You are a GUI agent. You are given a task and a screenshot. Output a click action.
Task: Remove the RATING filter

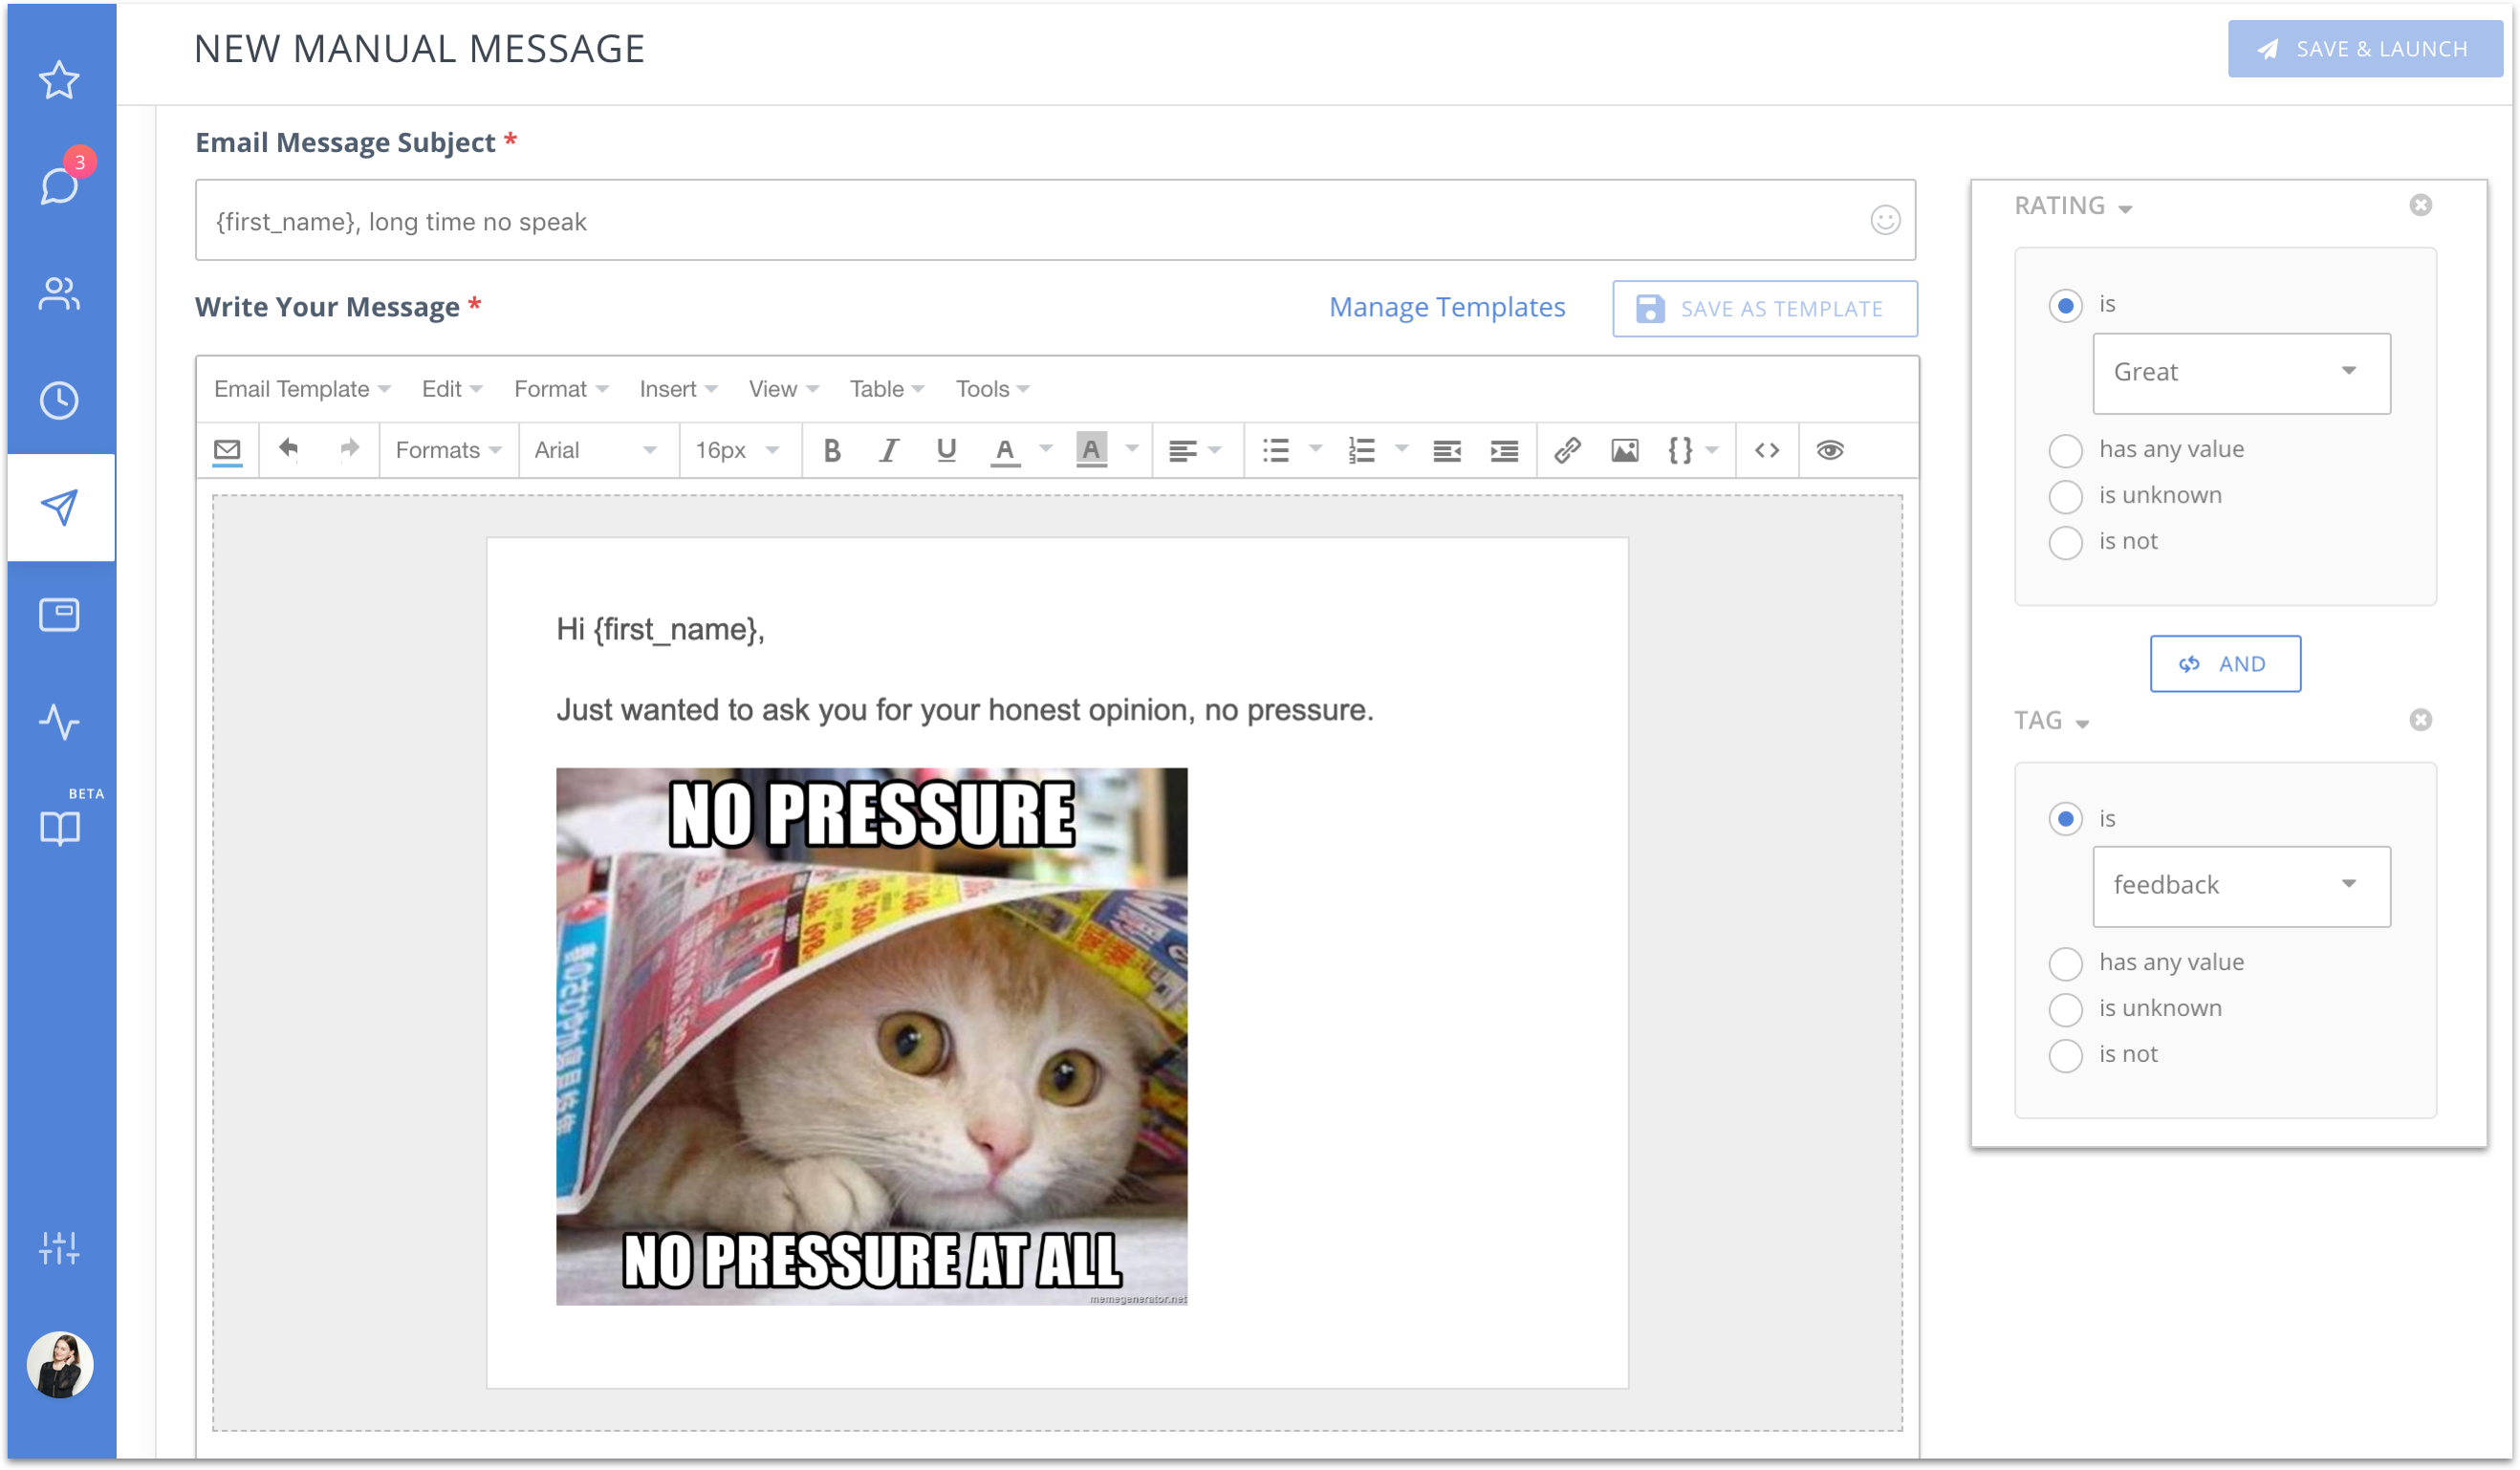click(x=2420, y=205)
